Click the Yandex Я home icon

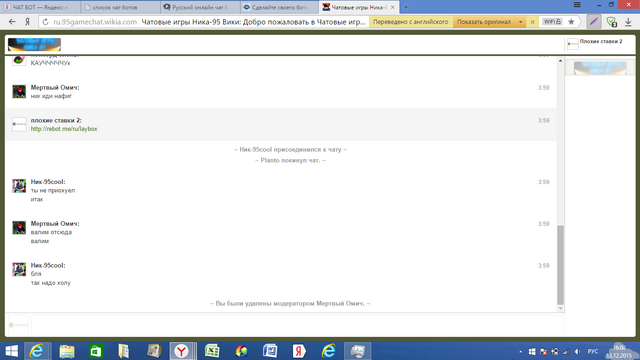click(x=27, y=22)
